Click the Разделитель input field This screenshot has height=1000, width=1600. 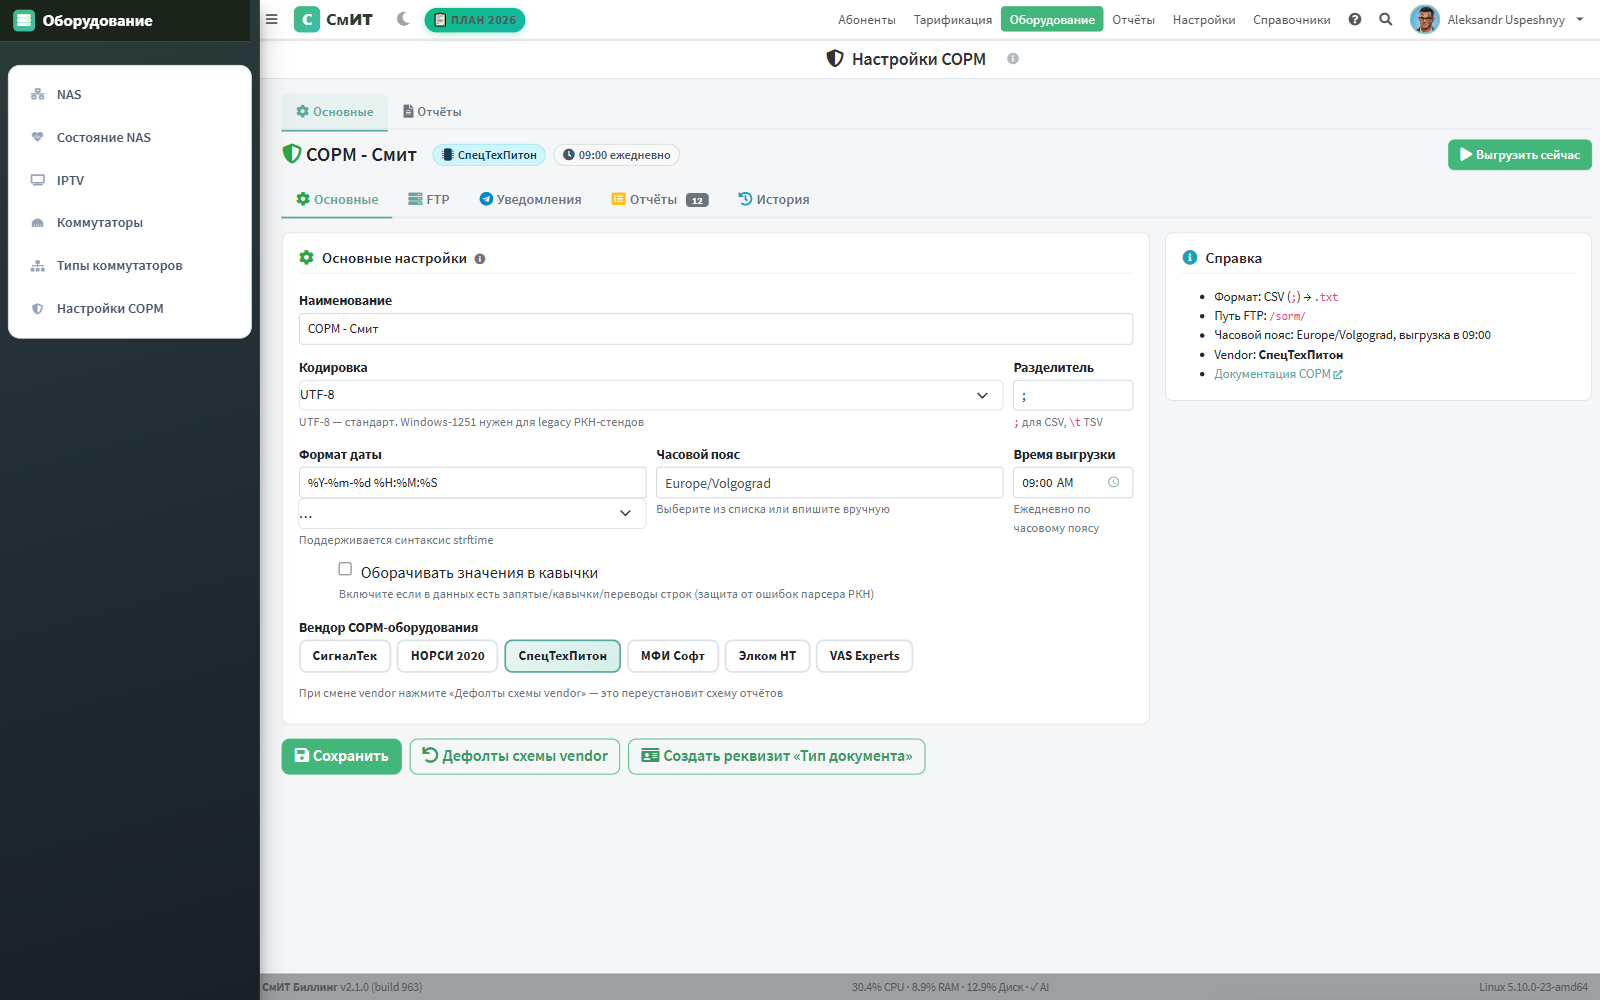click(x=1073, y=395)
